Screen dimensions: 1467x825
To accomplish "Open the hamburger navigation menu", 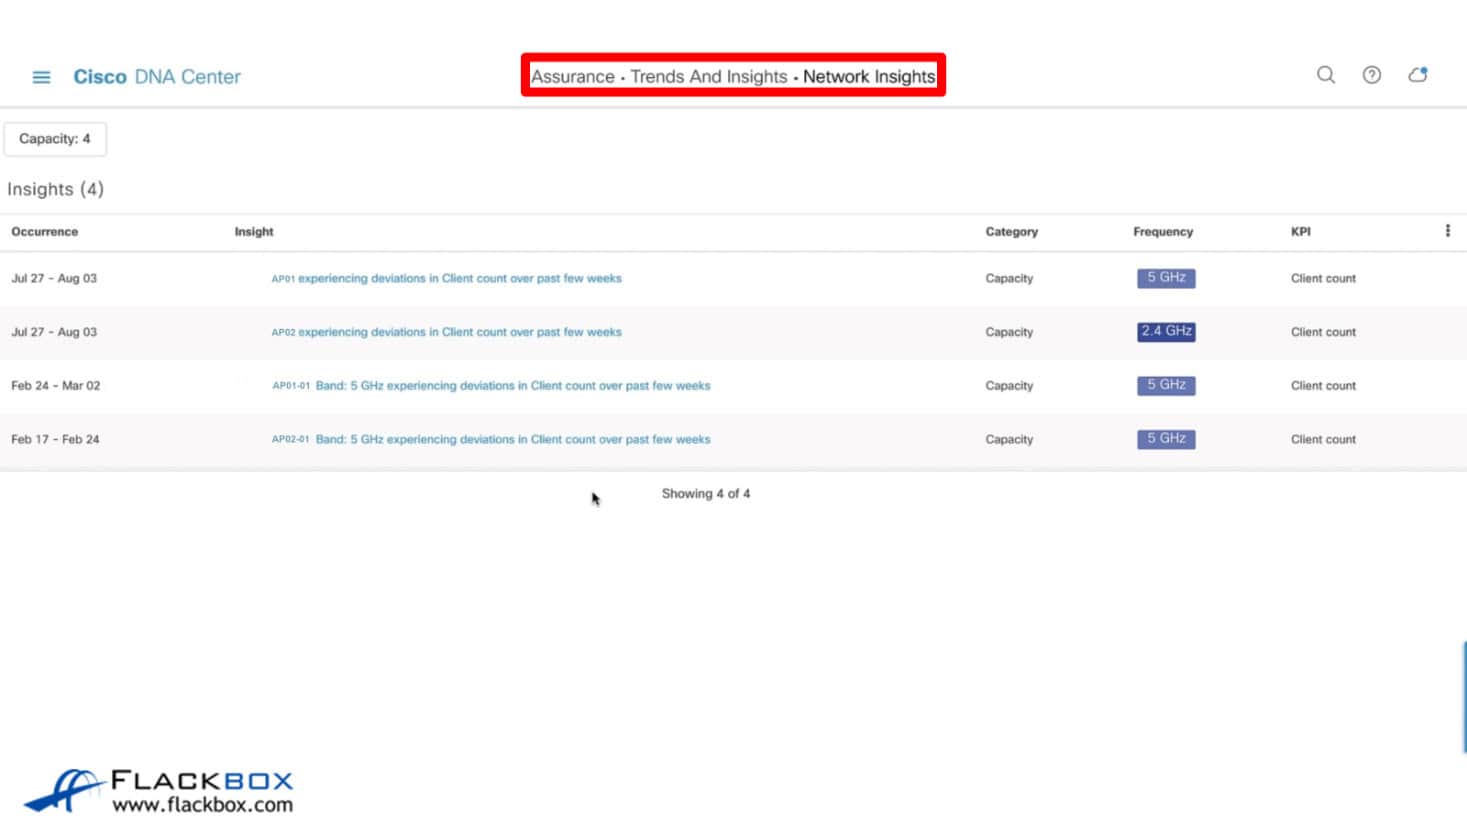I will [41, 77].
